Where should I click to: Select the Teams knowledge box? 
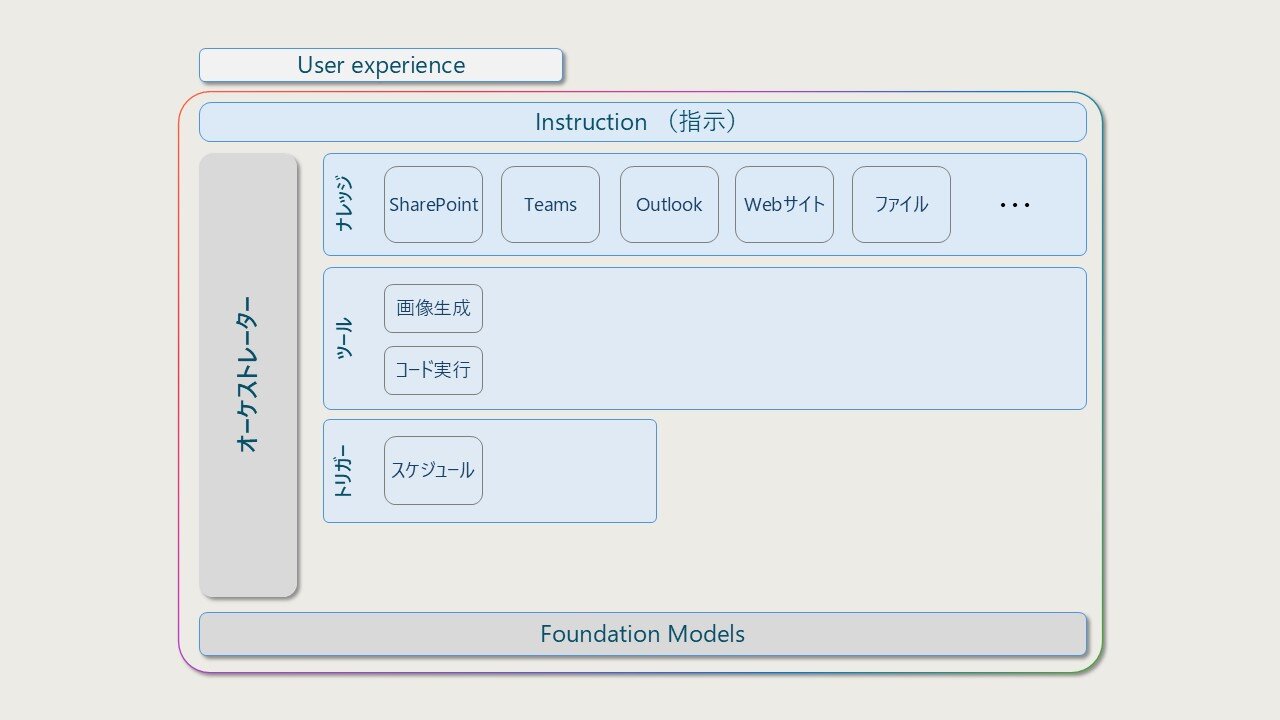pos(550,204)
